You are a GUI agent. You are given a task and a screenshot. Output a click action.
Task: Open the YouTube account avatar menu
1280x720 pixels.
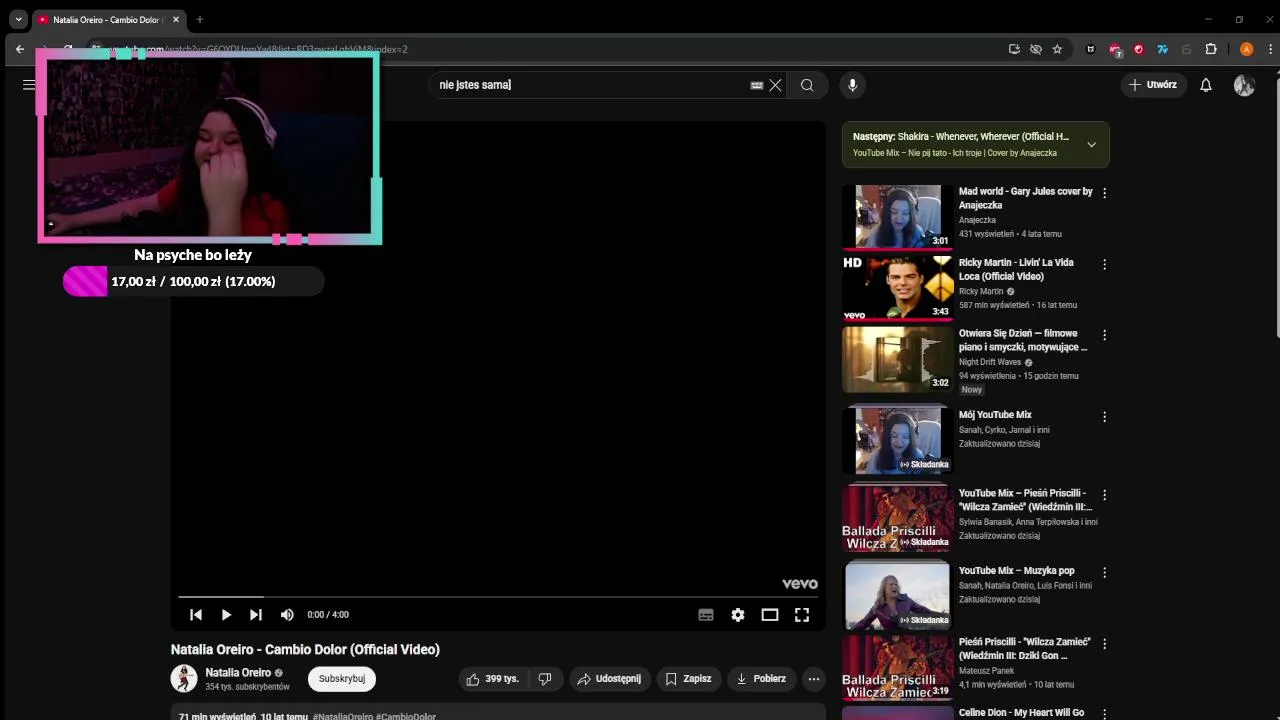click(x=1244, y=85)
